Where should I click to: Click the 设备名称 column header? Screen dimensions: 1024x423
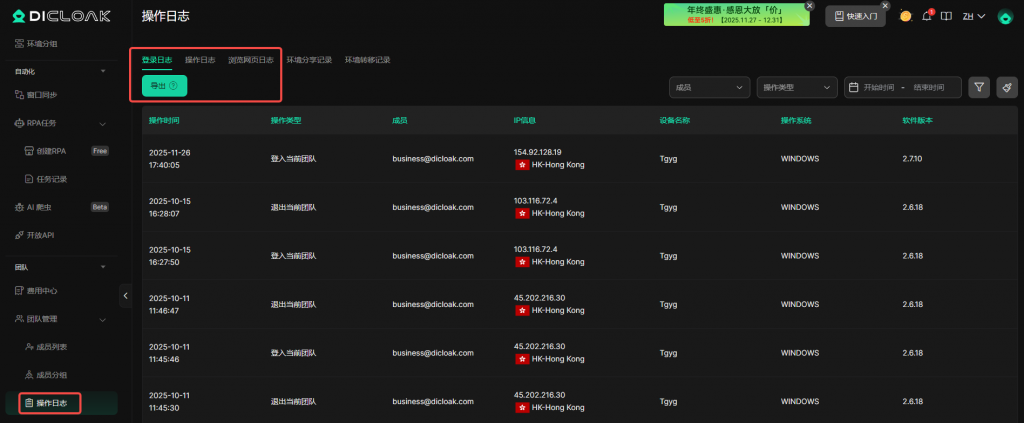pos(675,121)
